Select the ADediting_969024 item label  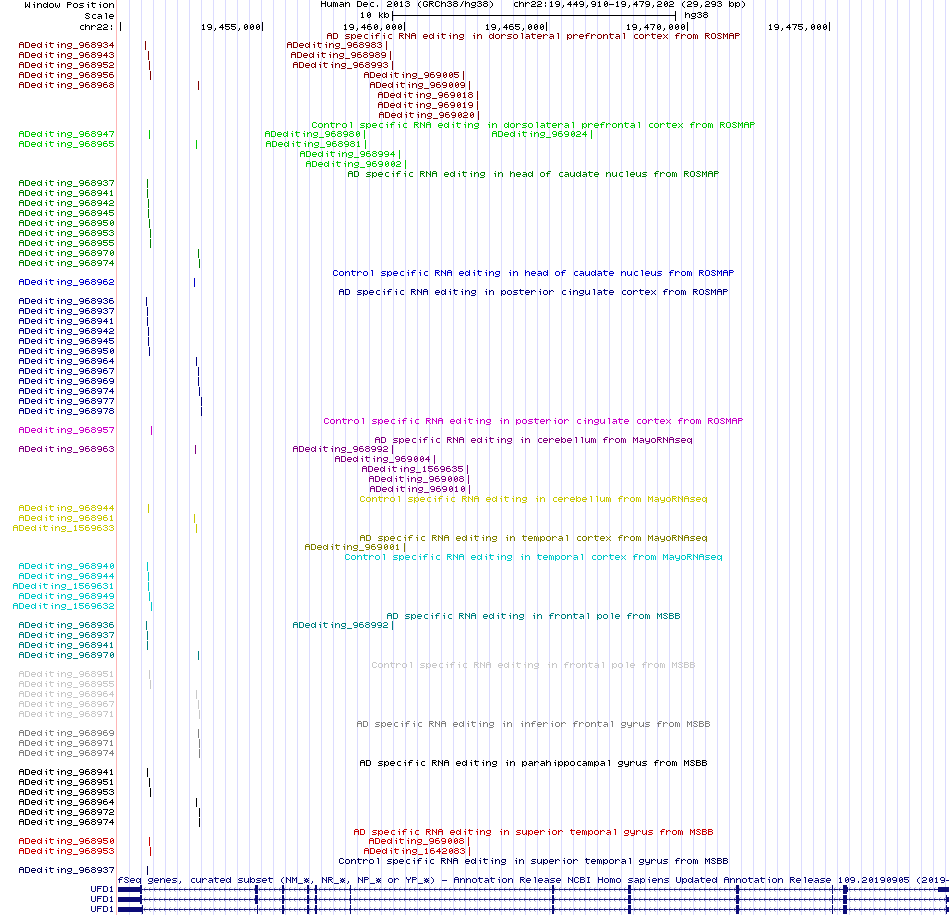coord(539,134)
